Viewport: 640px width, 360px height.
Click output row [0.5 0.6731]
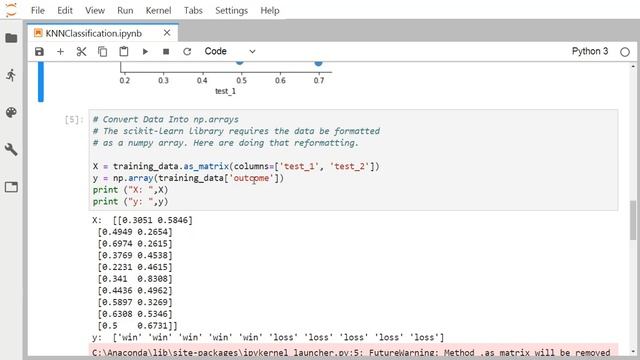138,326
